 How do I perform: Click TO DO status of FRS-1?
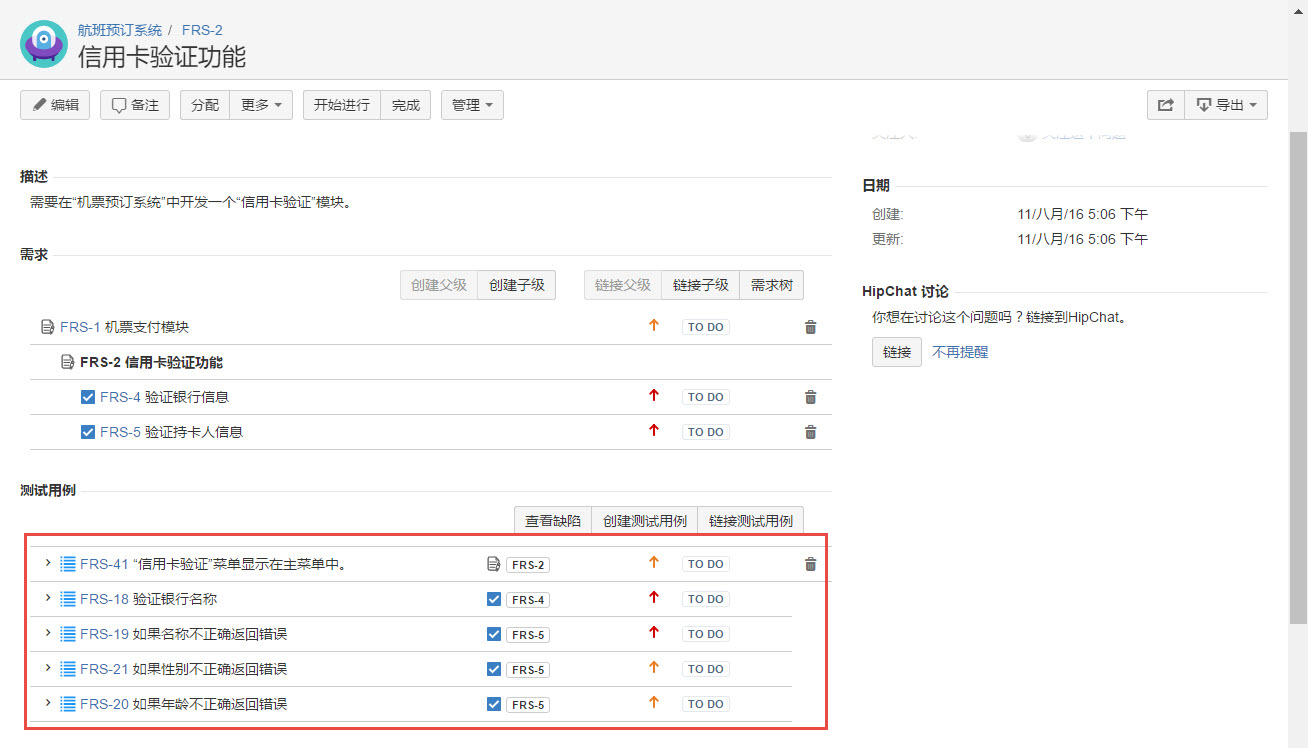click(x=706, y=327)
